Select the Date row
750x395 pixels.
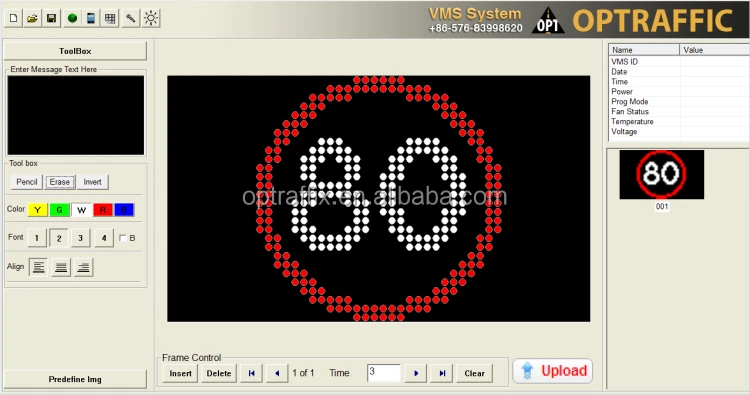tap(679, 72)
